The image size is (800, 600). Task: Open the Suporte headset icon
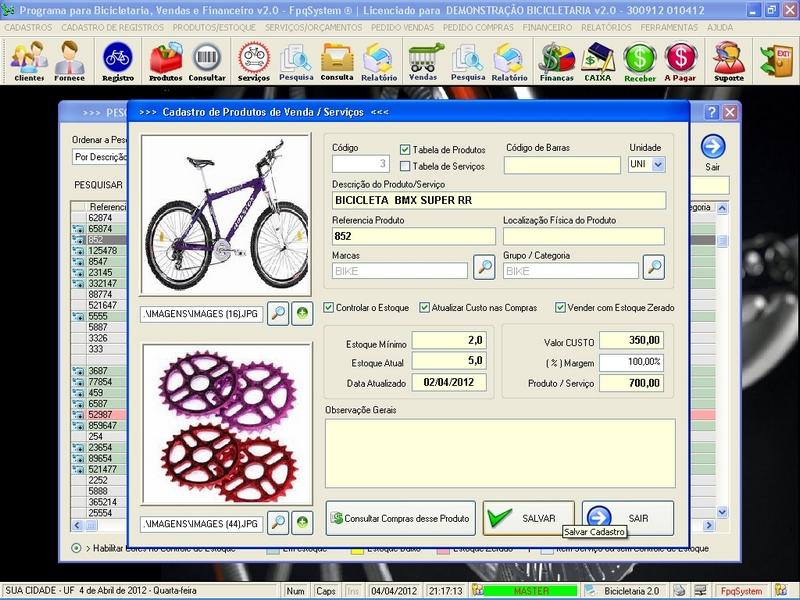point(729,61)
